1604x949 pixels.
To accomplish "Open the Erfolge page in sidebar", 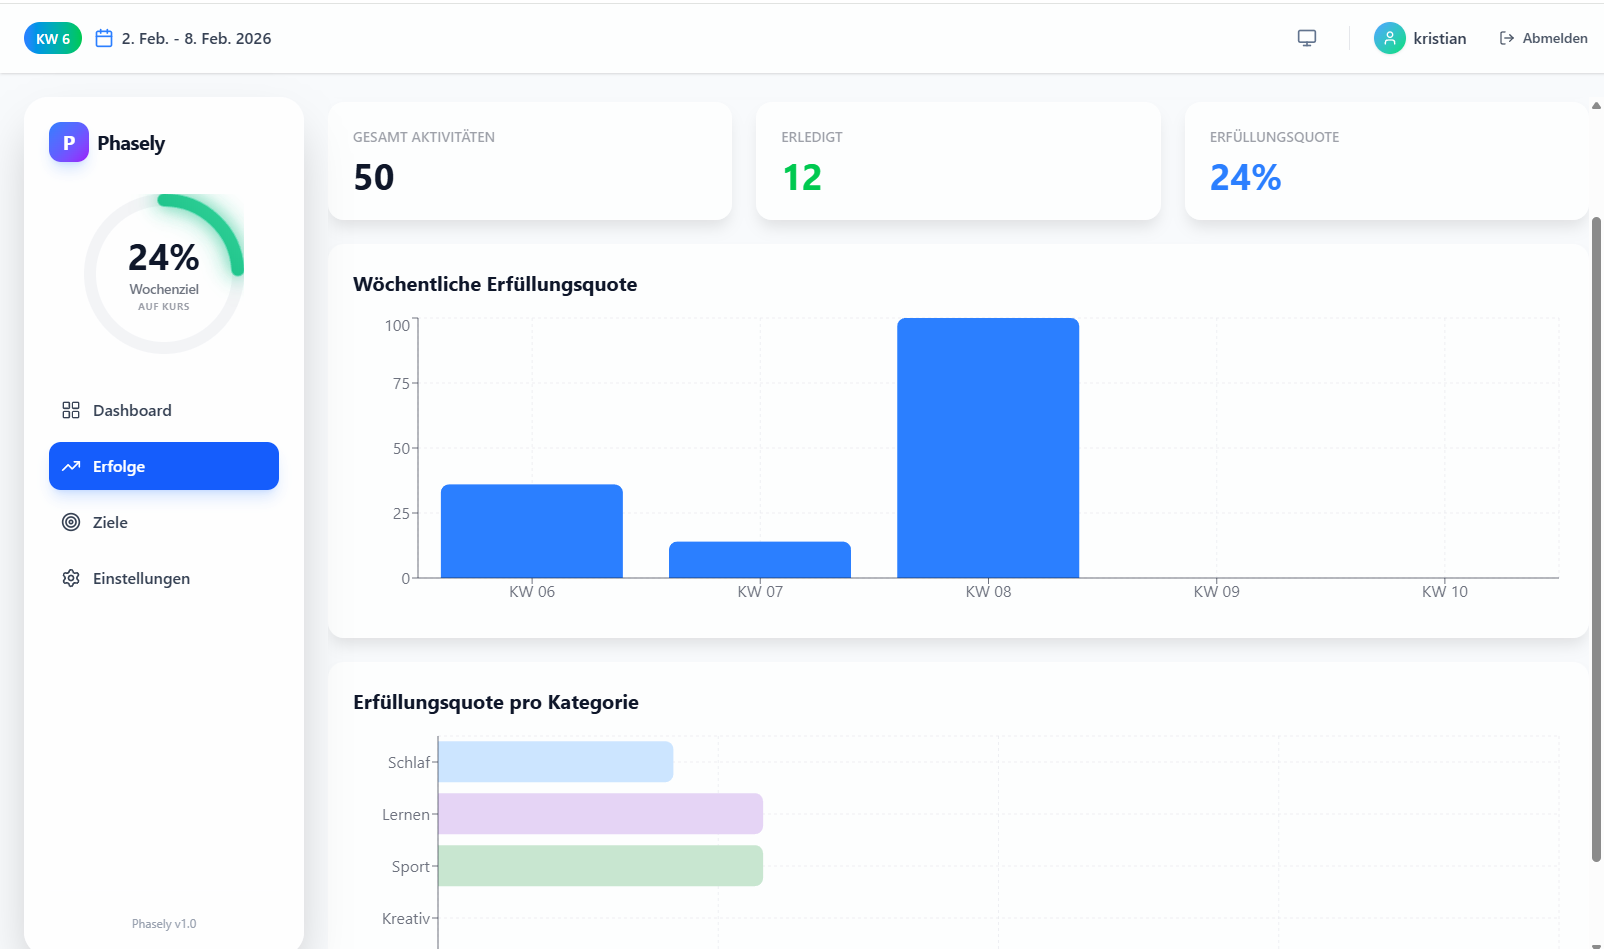I will pos(164,466).
